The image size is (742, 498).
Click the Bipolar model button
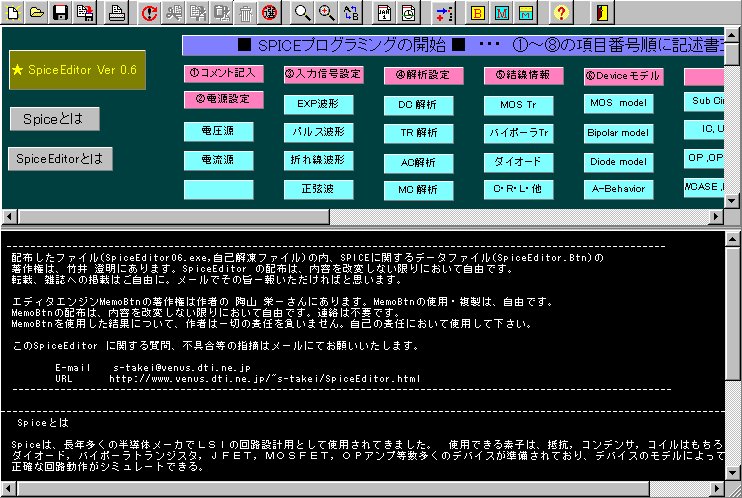(618, 133)
